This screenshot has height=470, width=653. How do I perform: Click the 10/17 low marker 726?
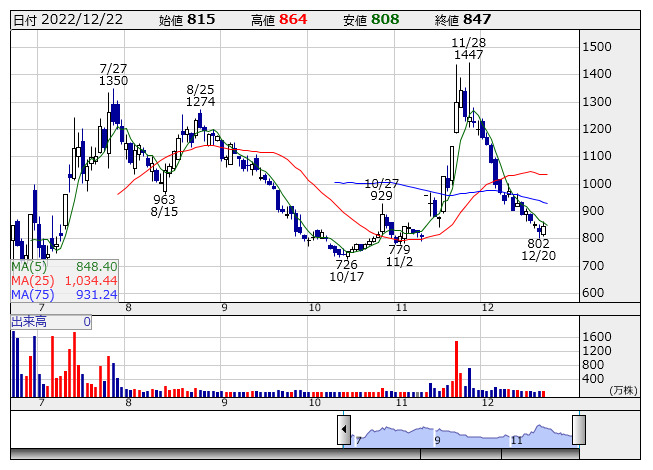346,264
